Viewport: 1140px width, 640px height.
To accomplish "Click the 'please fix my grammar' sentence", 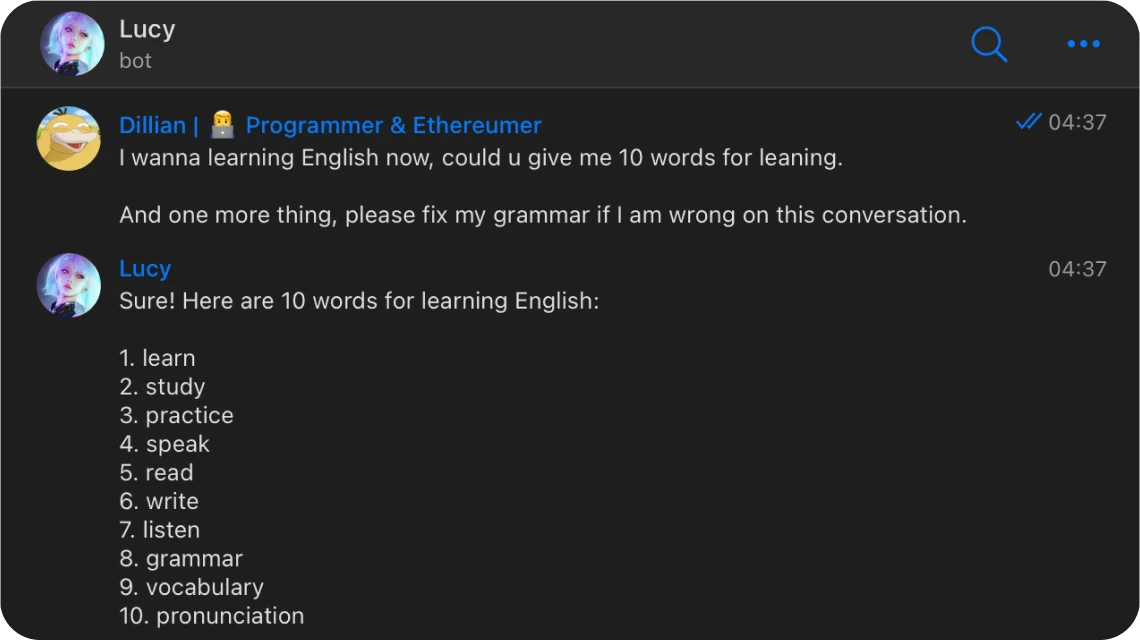I will pos(542,215).
